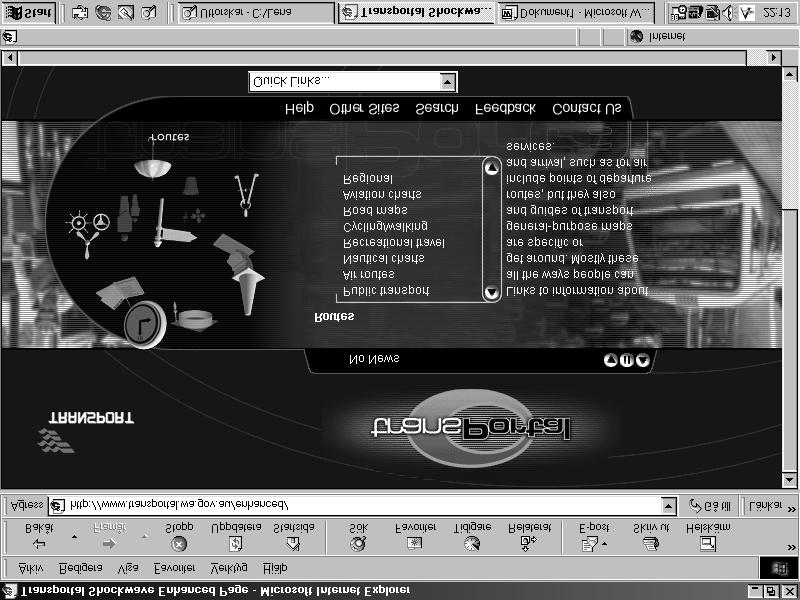Open the Sök search pane icon

[358, 544]
